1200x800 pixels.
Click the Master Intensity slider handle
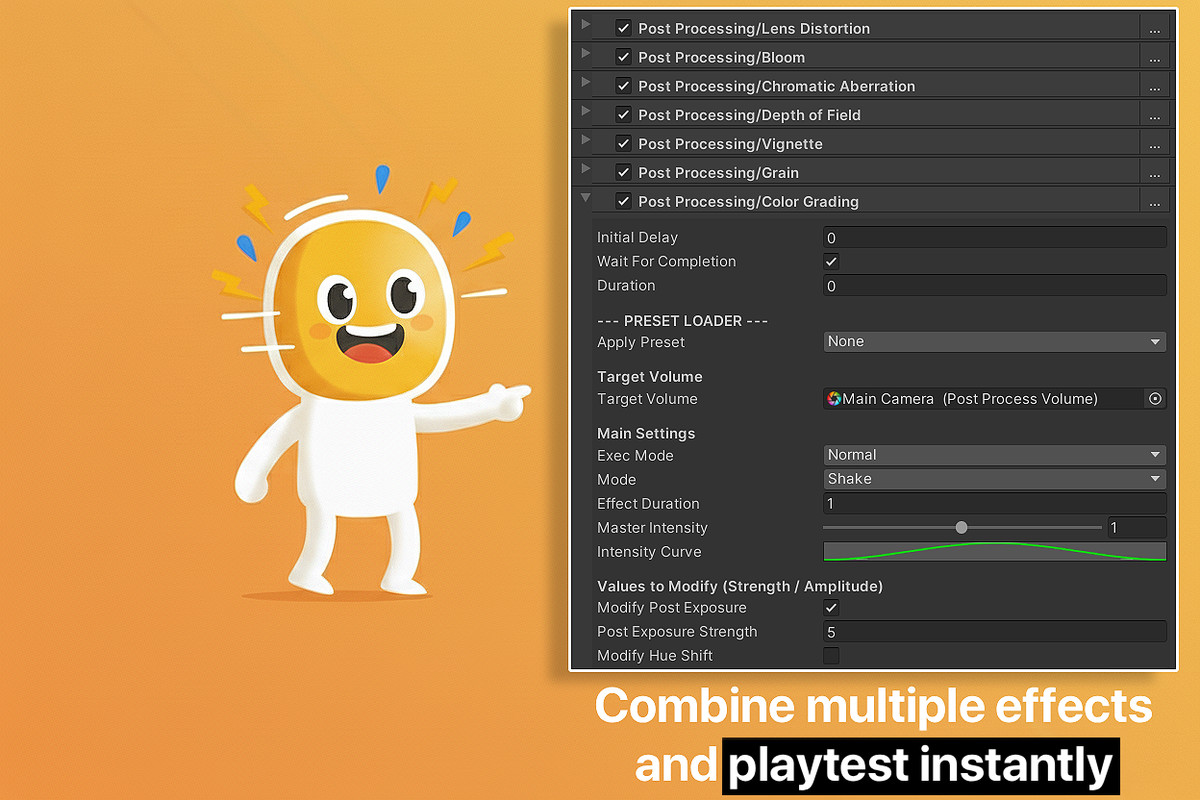[961, 527]
